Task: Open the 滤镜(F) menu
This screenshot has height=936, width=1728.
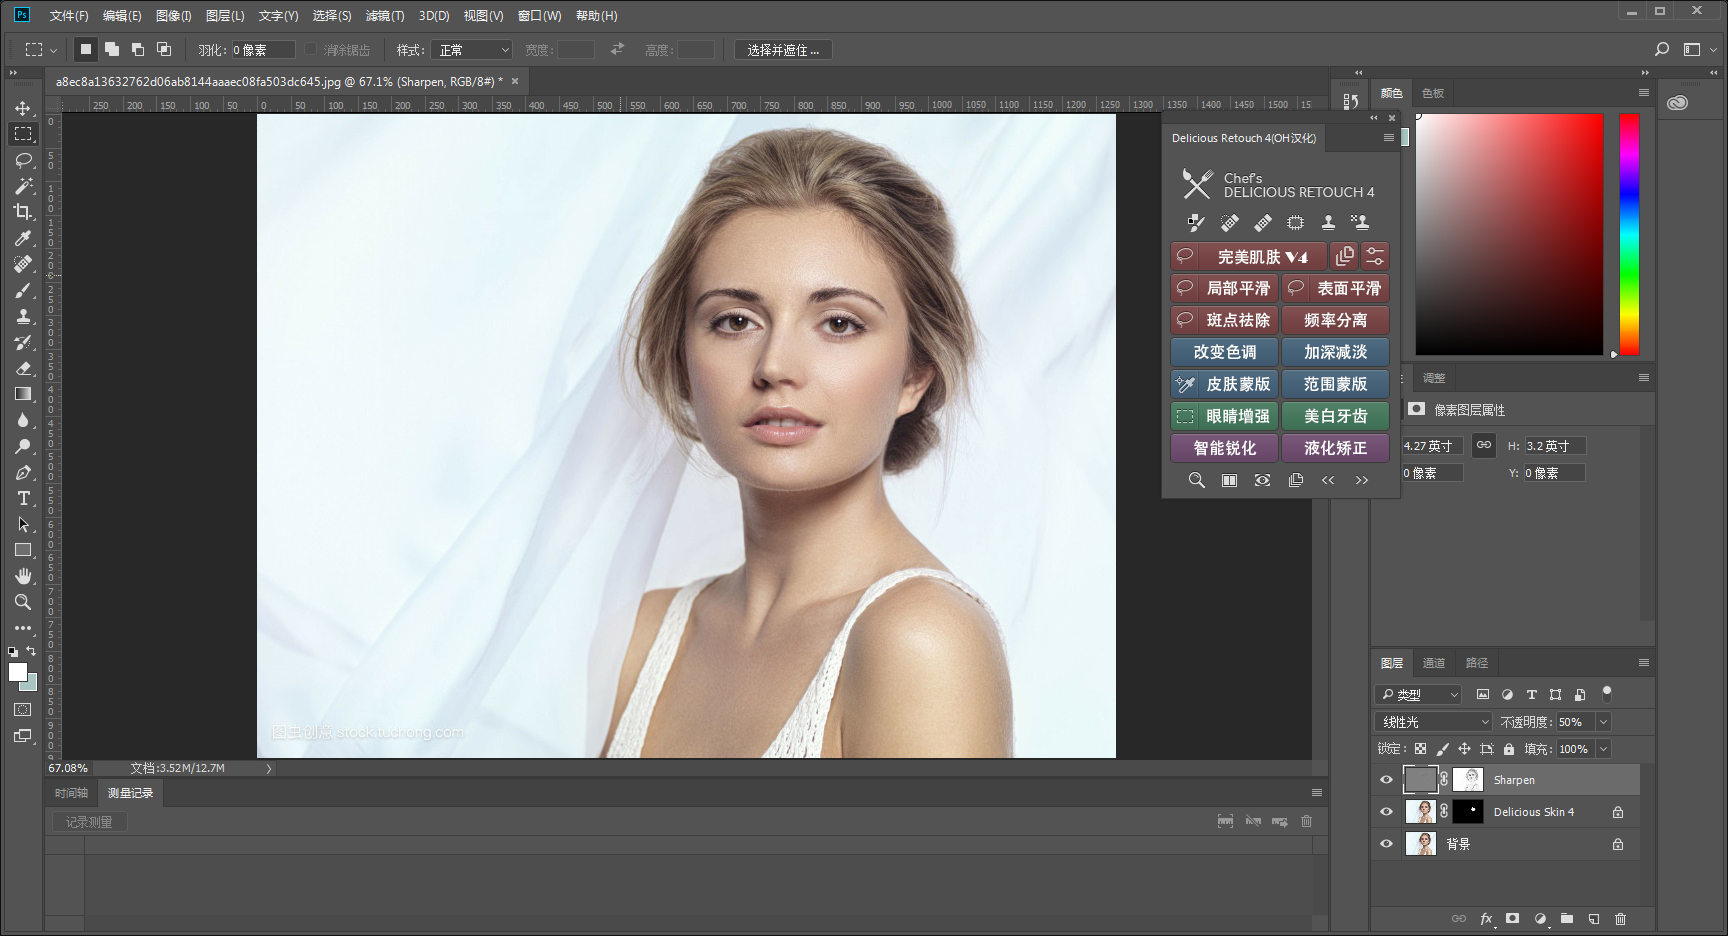Action: tap(387, 15)
